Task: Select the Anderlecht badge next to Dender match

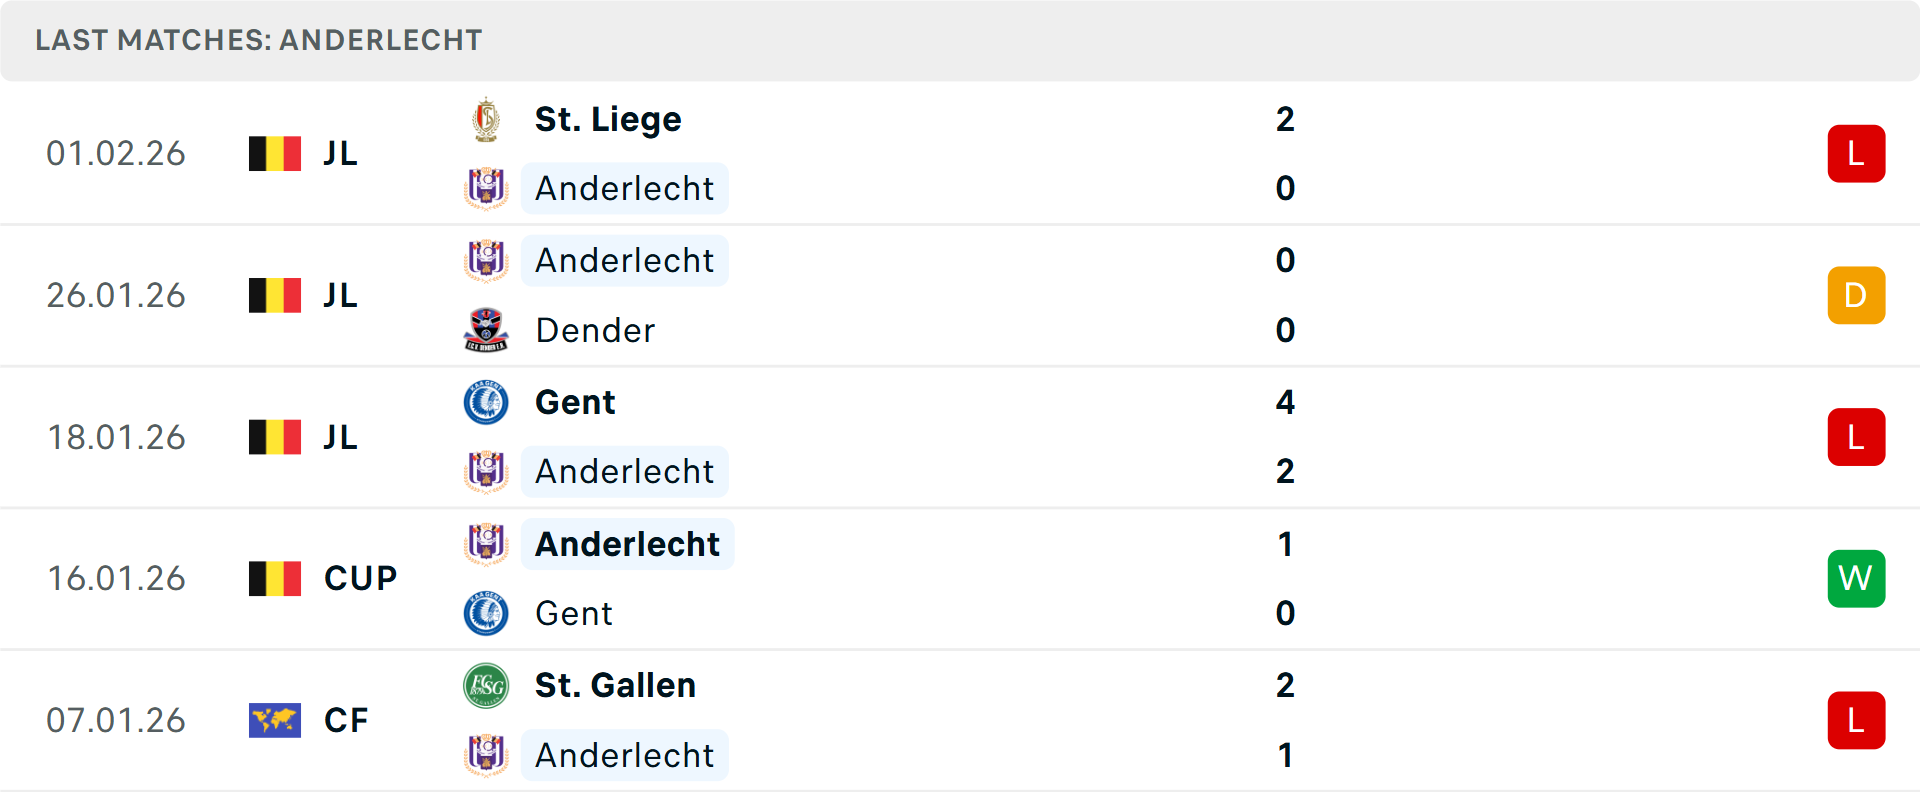Action: pyautogui.click(x=486, y=260)
